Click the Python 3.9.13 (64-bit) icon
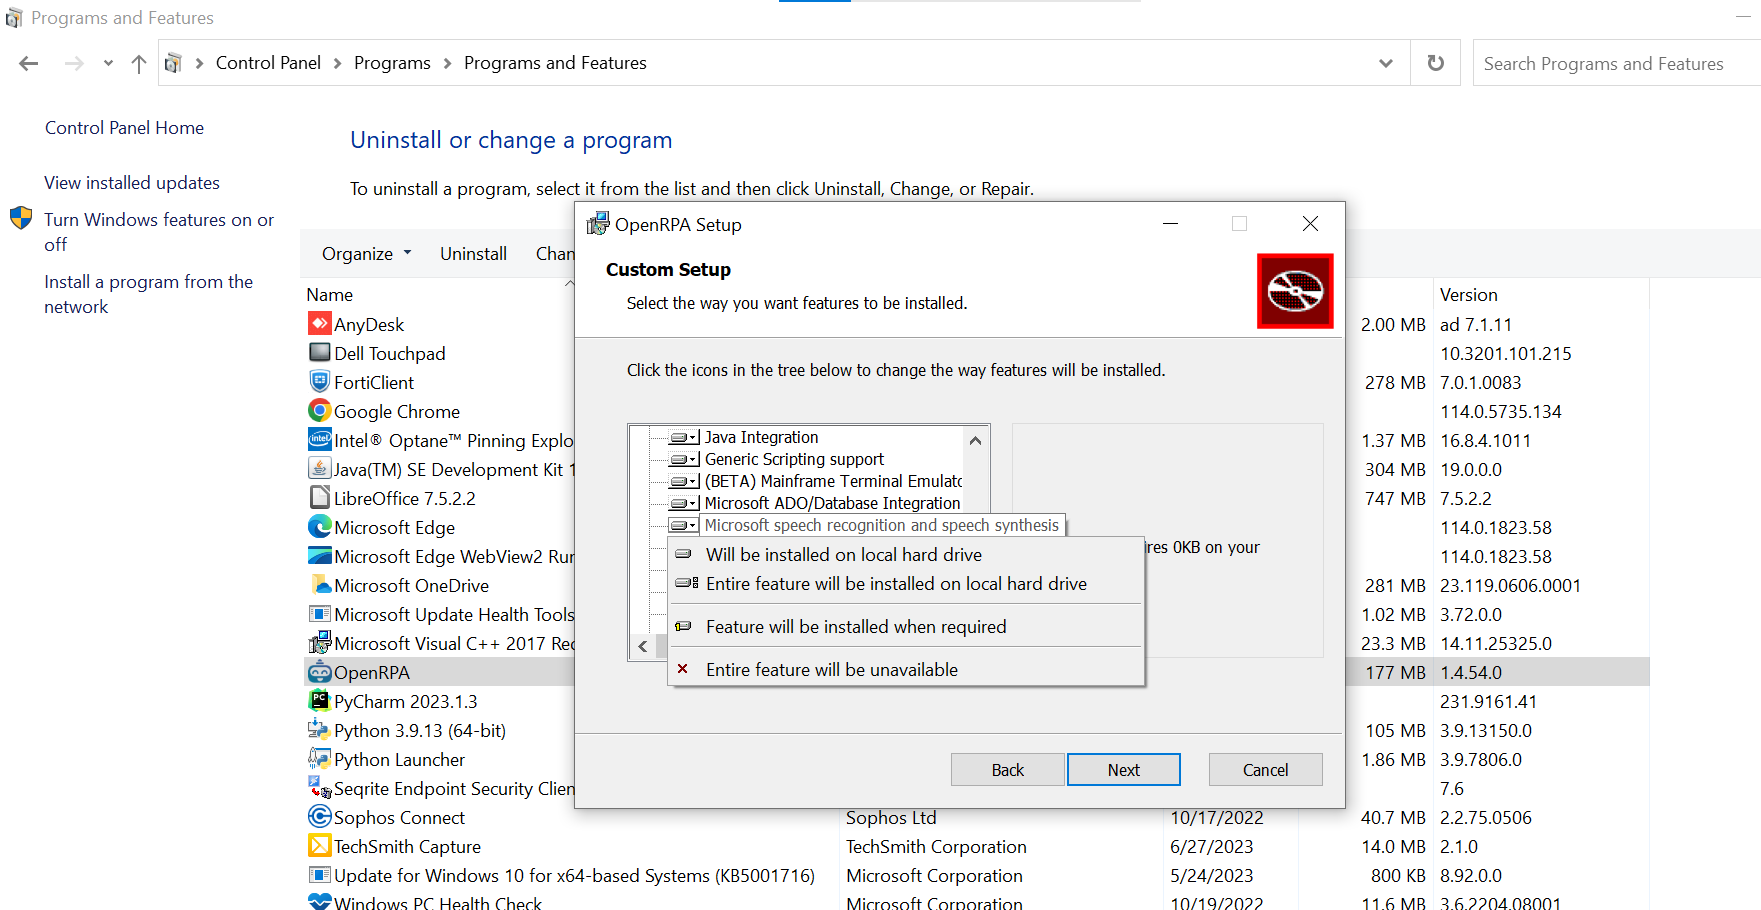This screenshot has height=910, width=1761. click(x=319, y=729)
